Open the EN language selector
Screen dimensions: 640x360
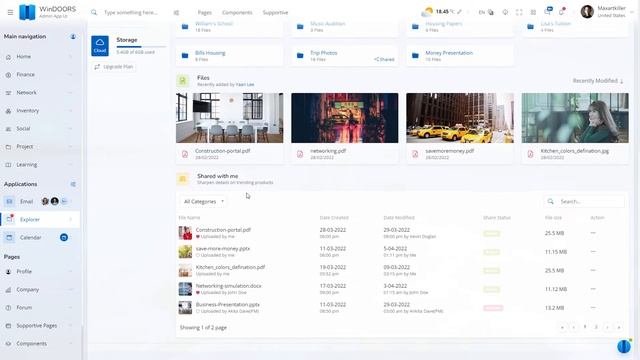click(x=486, y=13)
